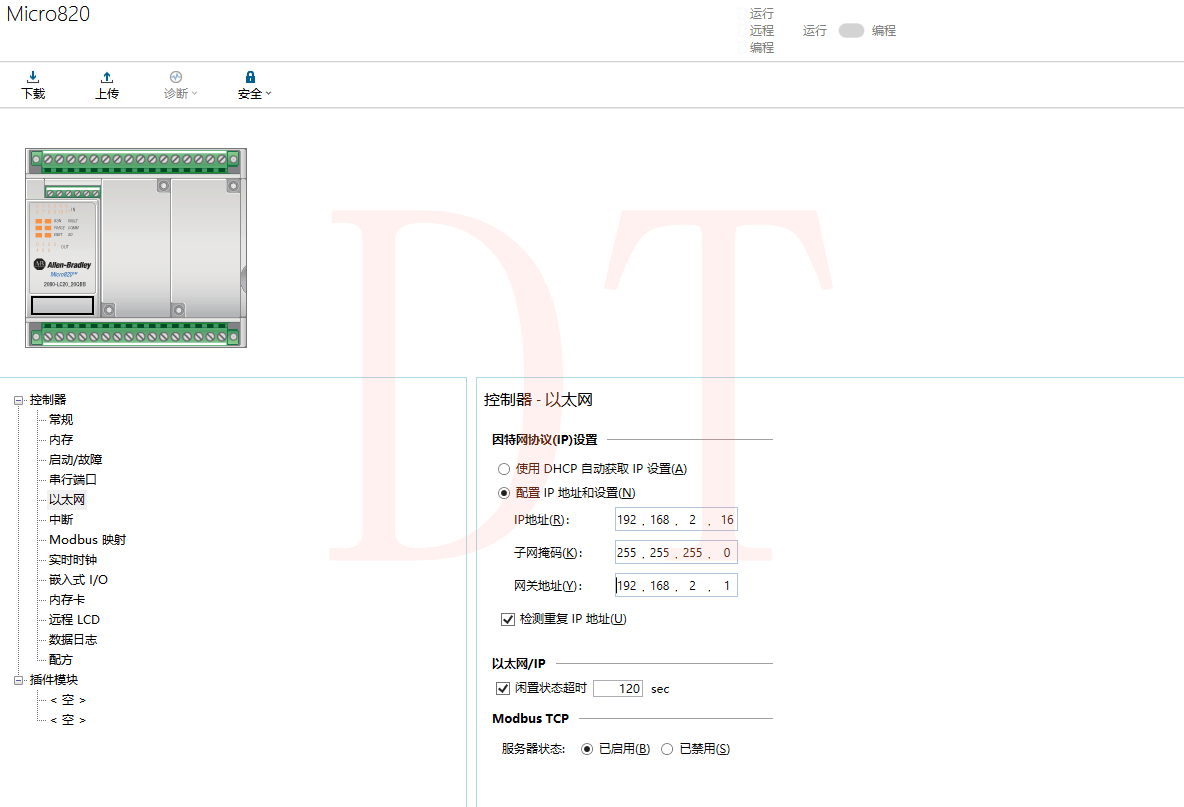The height and width of the screenshot is (807, 1184).
Task: Click the 下載 download icon
Action: pyautogui.click(x=33, y=77)
